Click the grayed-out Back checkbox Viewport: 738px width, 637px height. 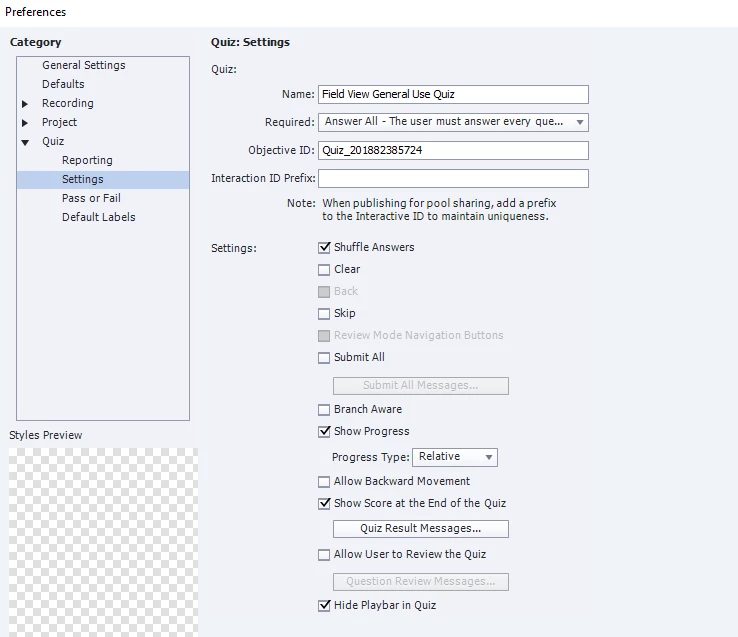324,292
